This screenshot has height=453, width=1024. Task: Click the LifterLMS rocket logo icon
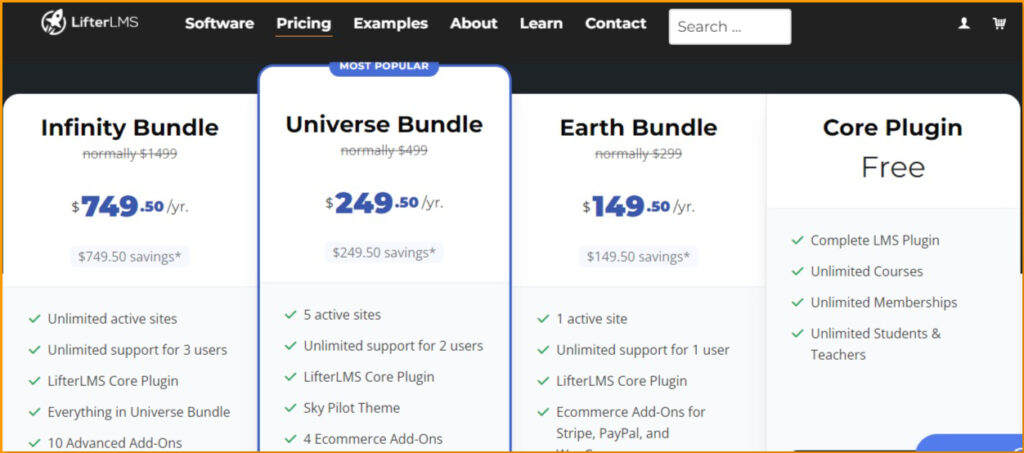click(53, 22)
